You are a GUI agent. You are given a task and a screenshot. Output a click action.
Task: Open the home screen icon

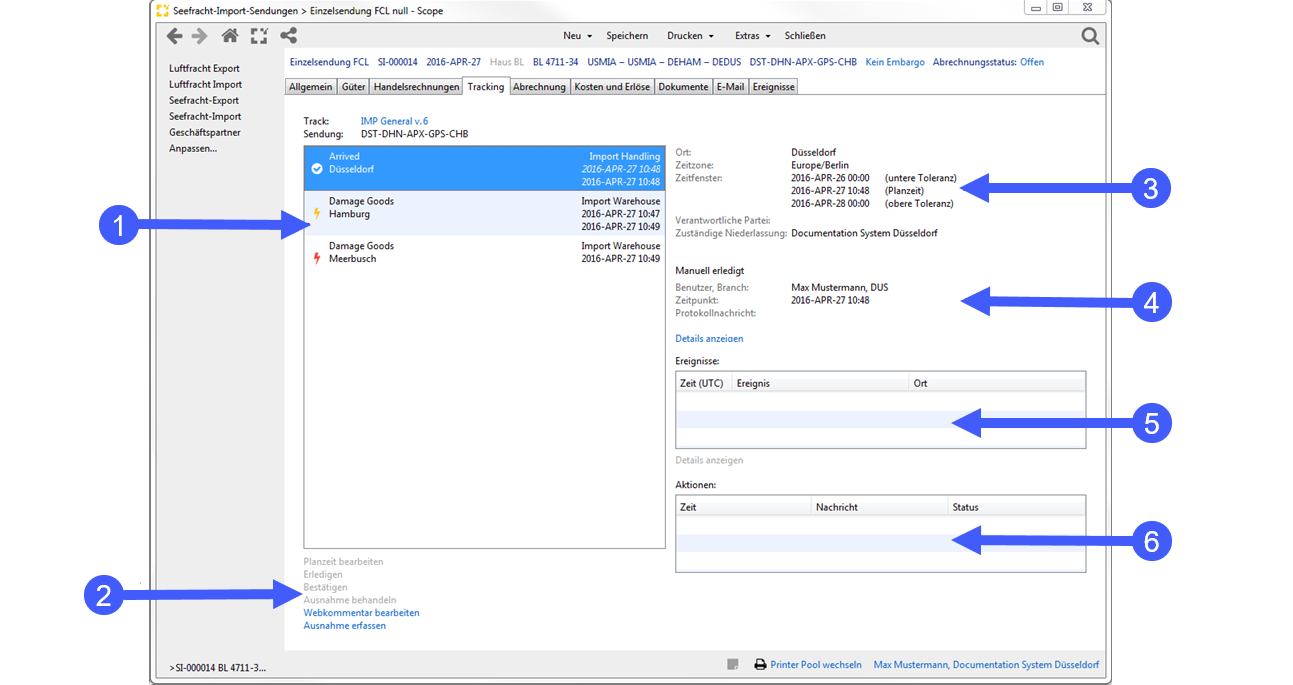(230, 35)
